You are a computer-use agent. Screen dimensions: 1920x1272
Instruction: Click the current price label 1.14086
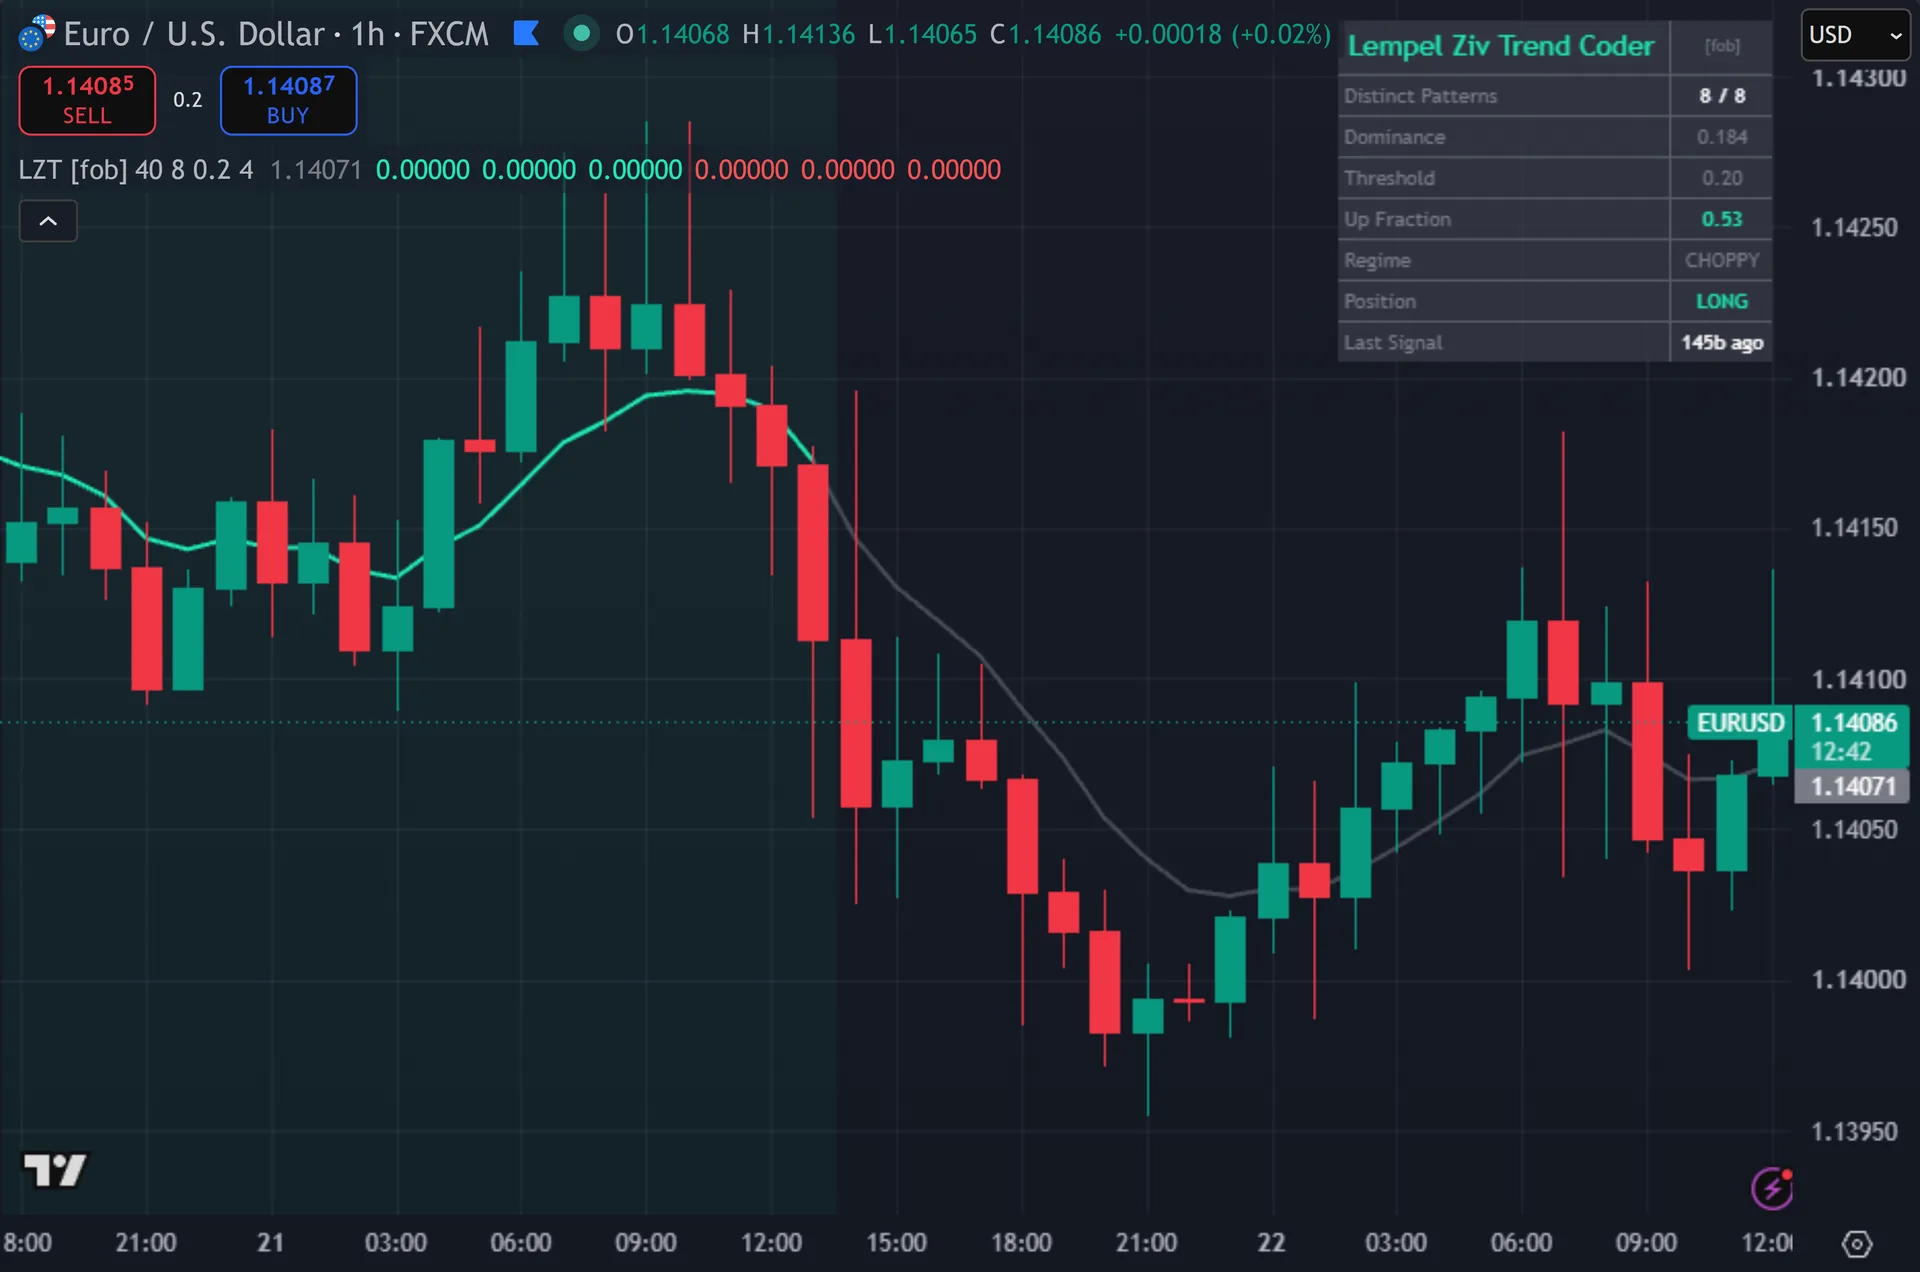click(x=1853, y=723)
